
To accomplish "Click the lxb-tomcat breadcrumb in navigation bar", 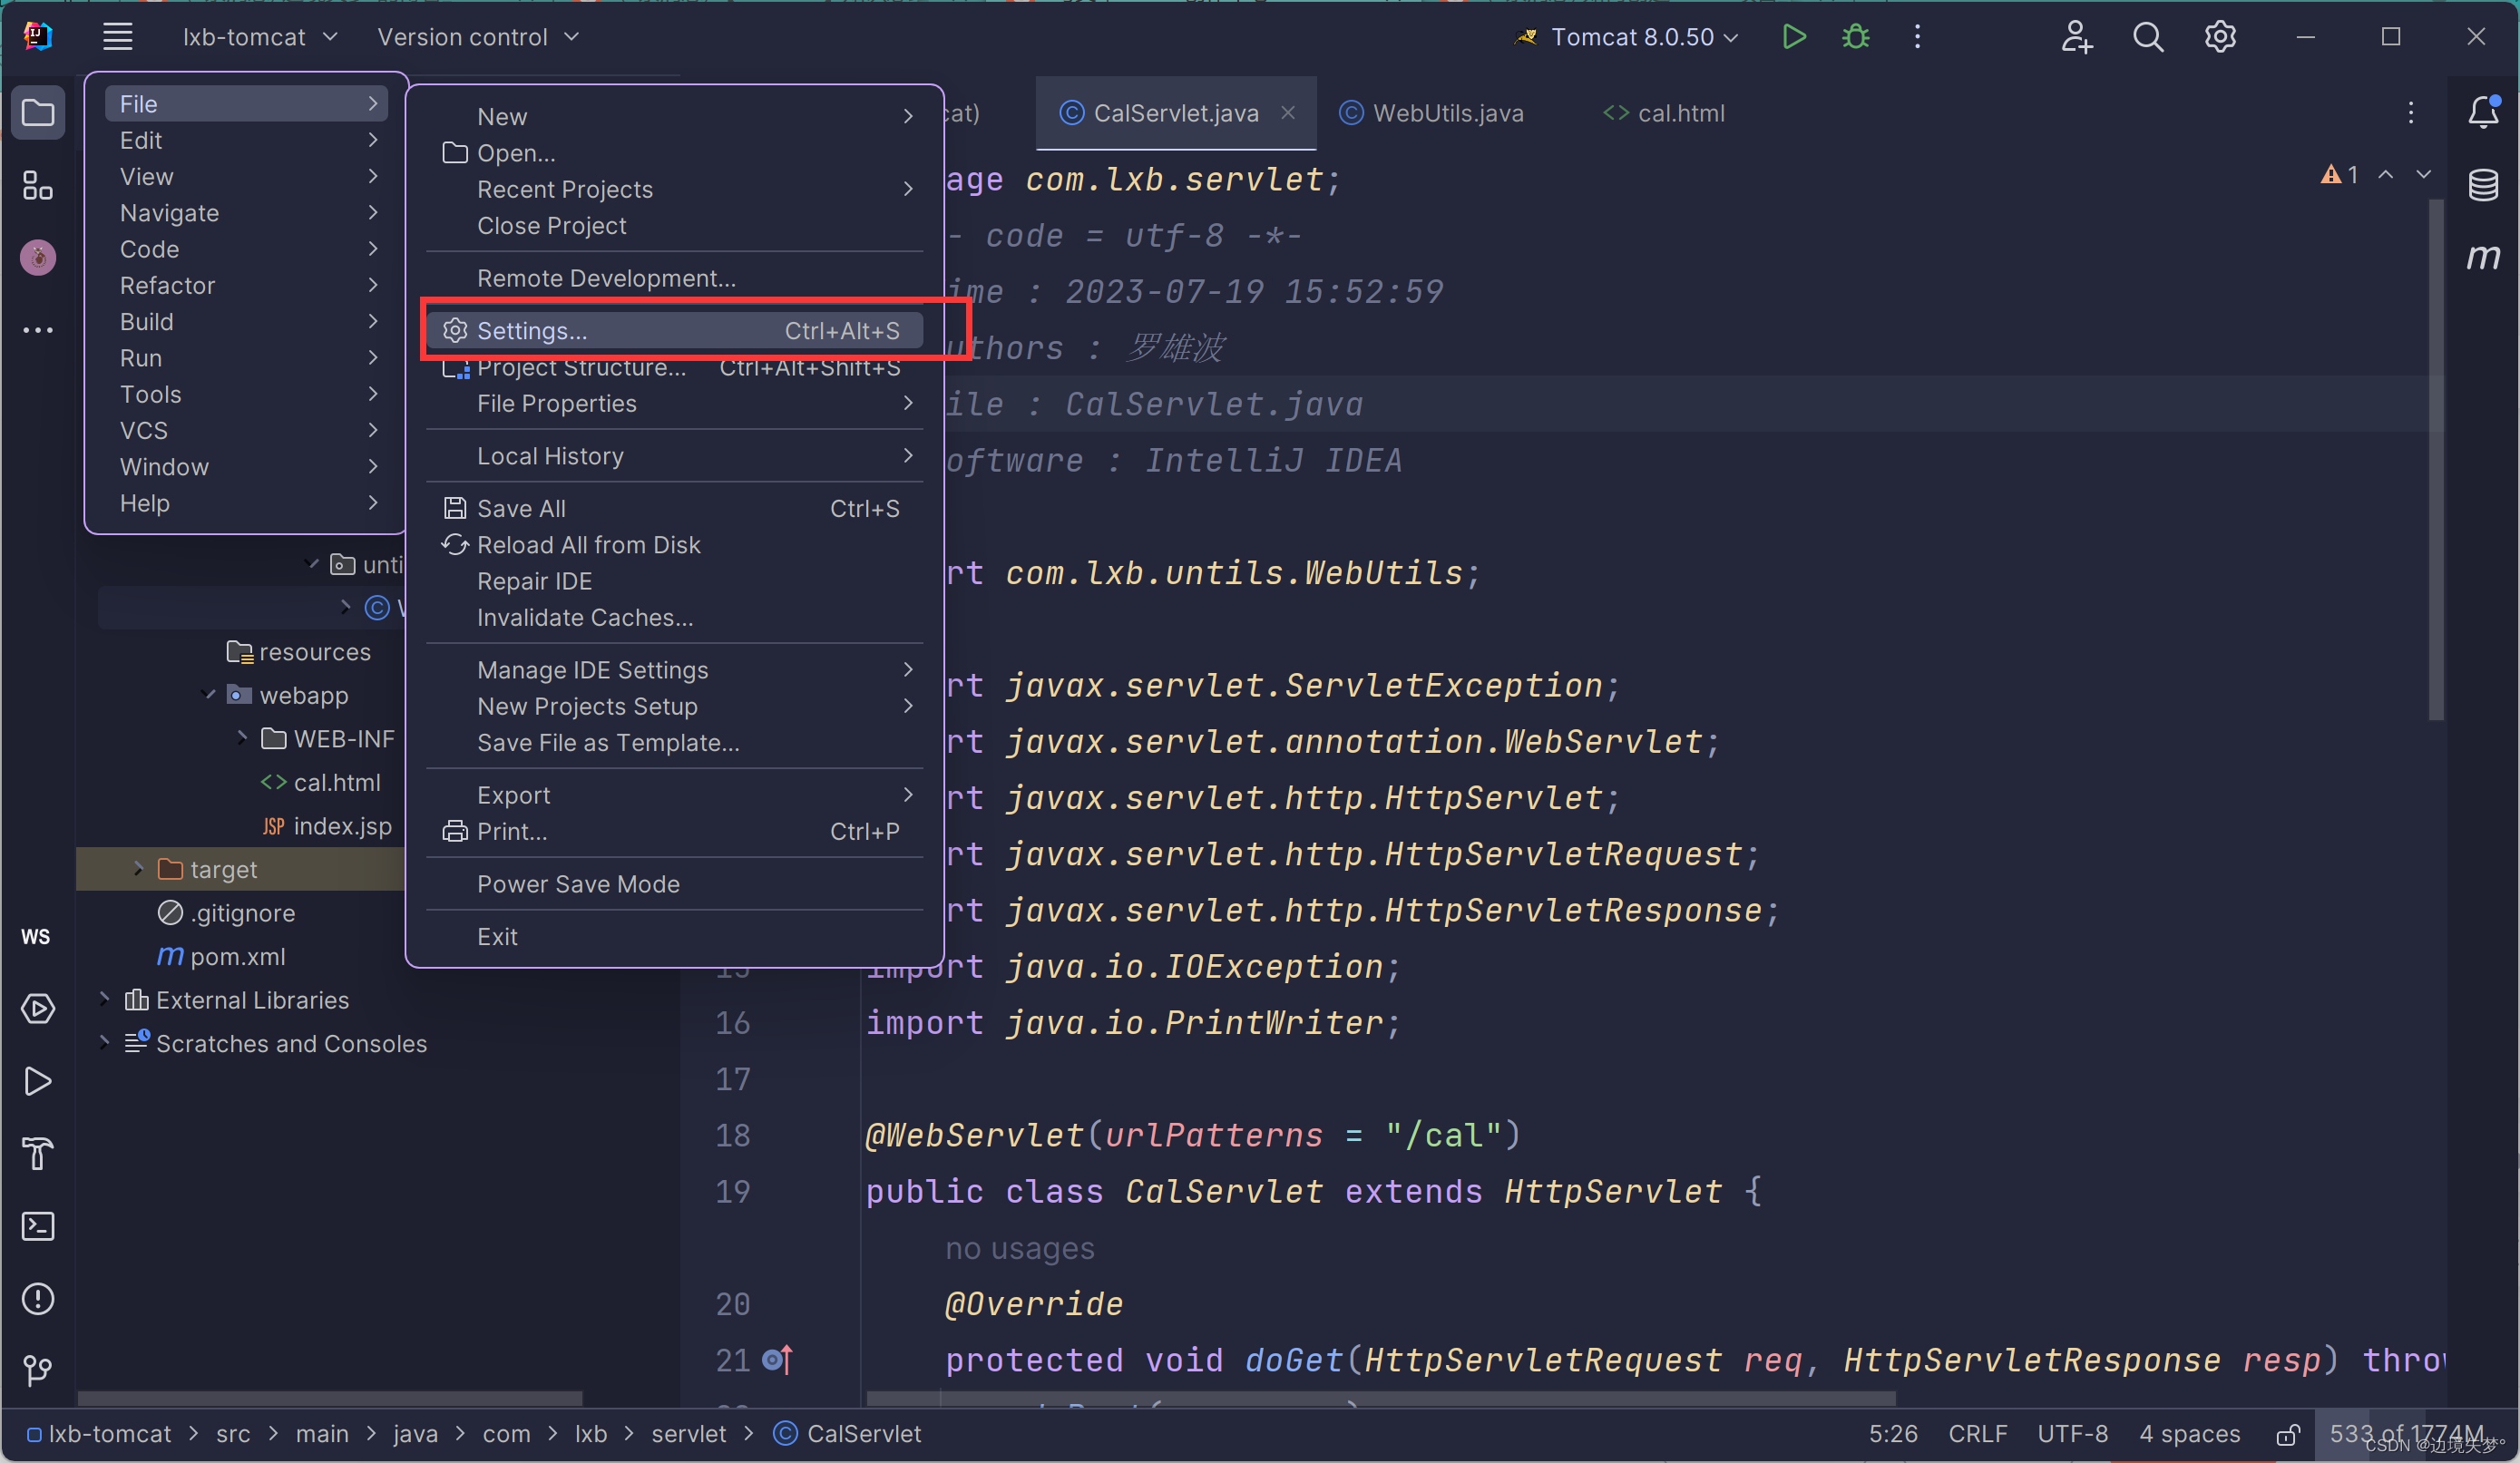I will coord(109,1434).
